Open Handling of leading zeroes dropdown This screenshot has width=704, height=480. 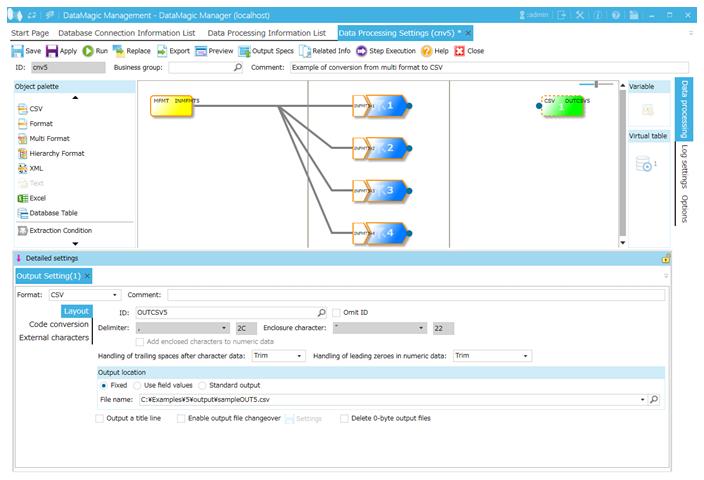tap(526, 355)
